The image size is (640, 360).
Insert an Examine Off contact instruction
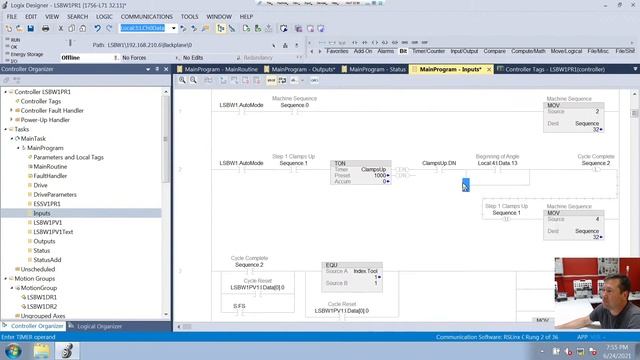click(x=365, y=42)
